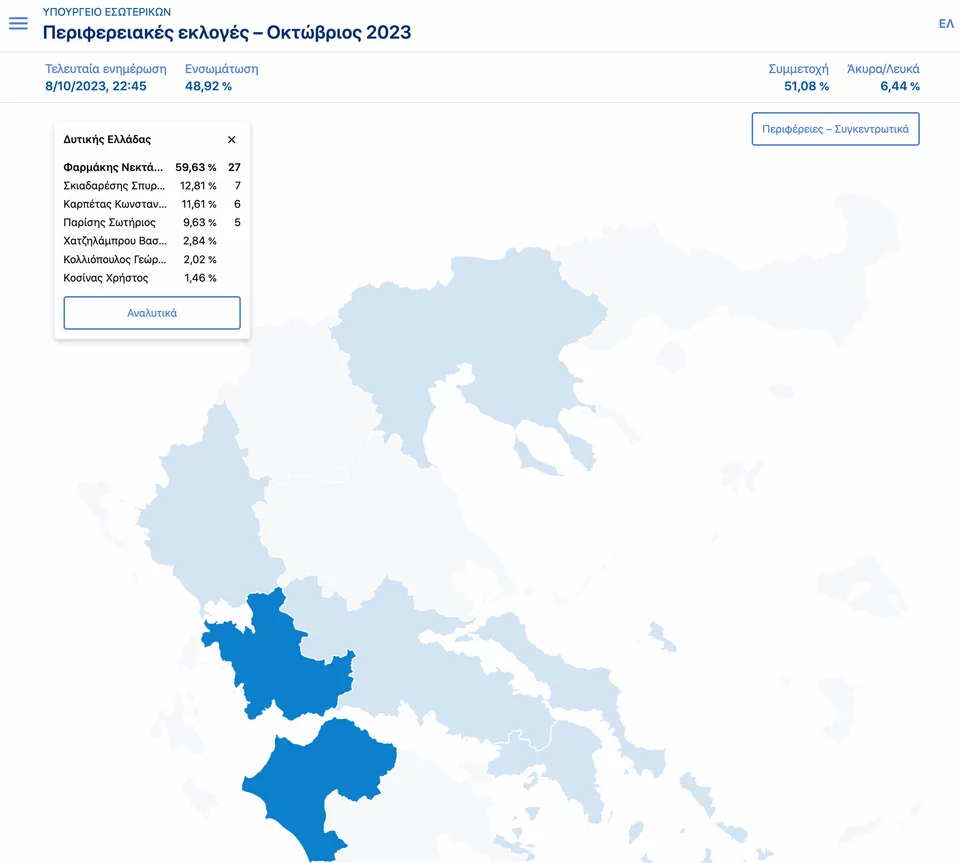Click the Συμμετοχή 51,08 % statistic
This screenshot has height=863, width=960.
point(798,78)
